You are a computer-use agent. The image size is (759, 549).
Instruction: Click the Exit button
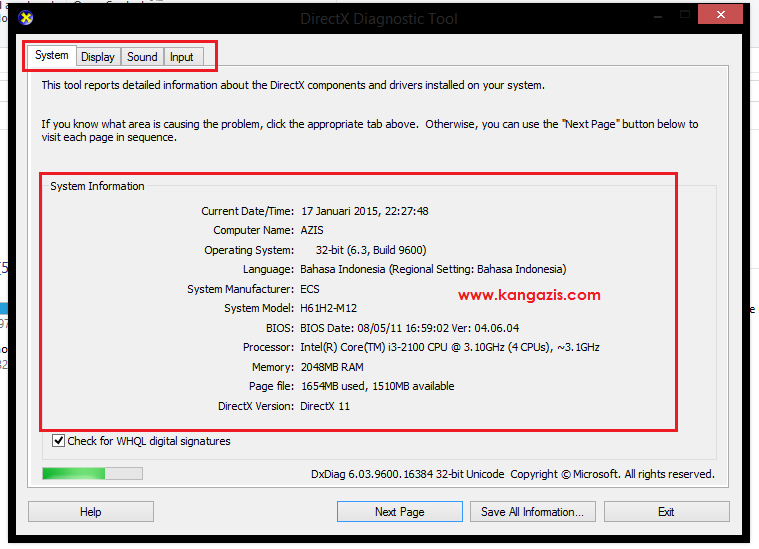pyautogui.click(x=667, y=512)
